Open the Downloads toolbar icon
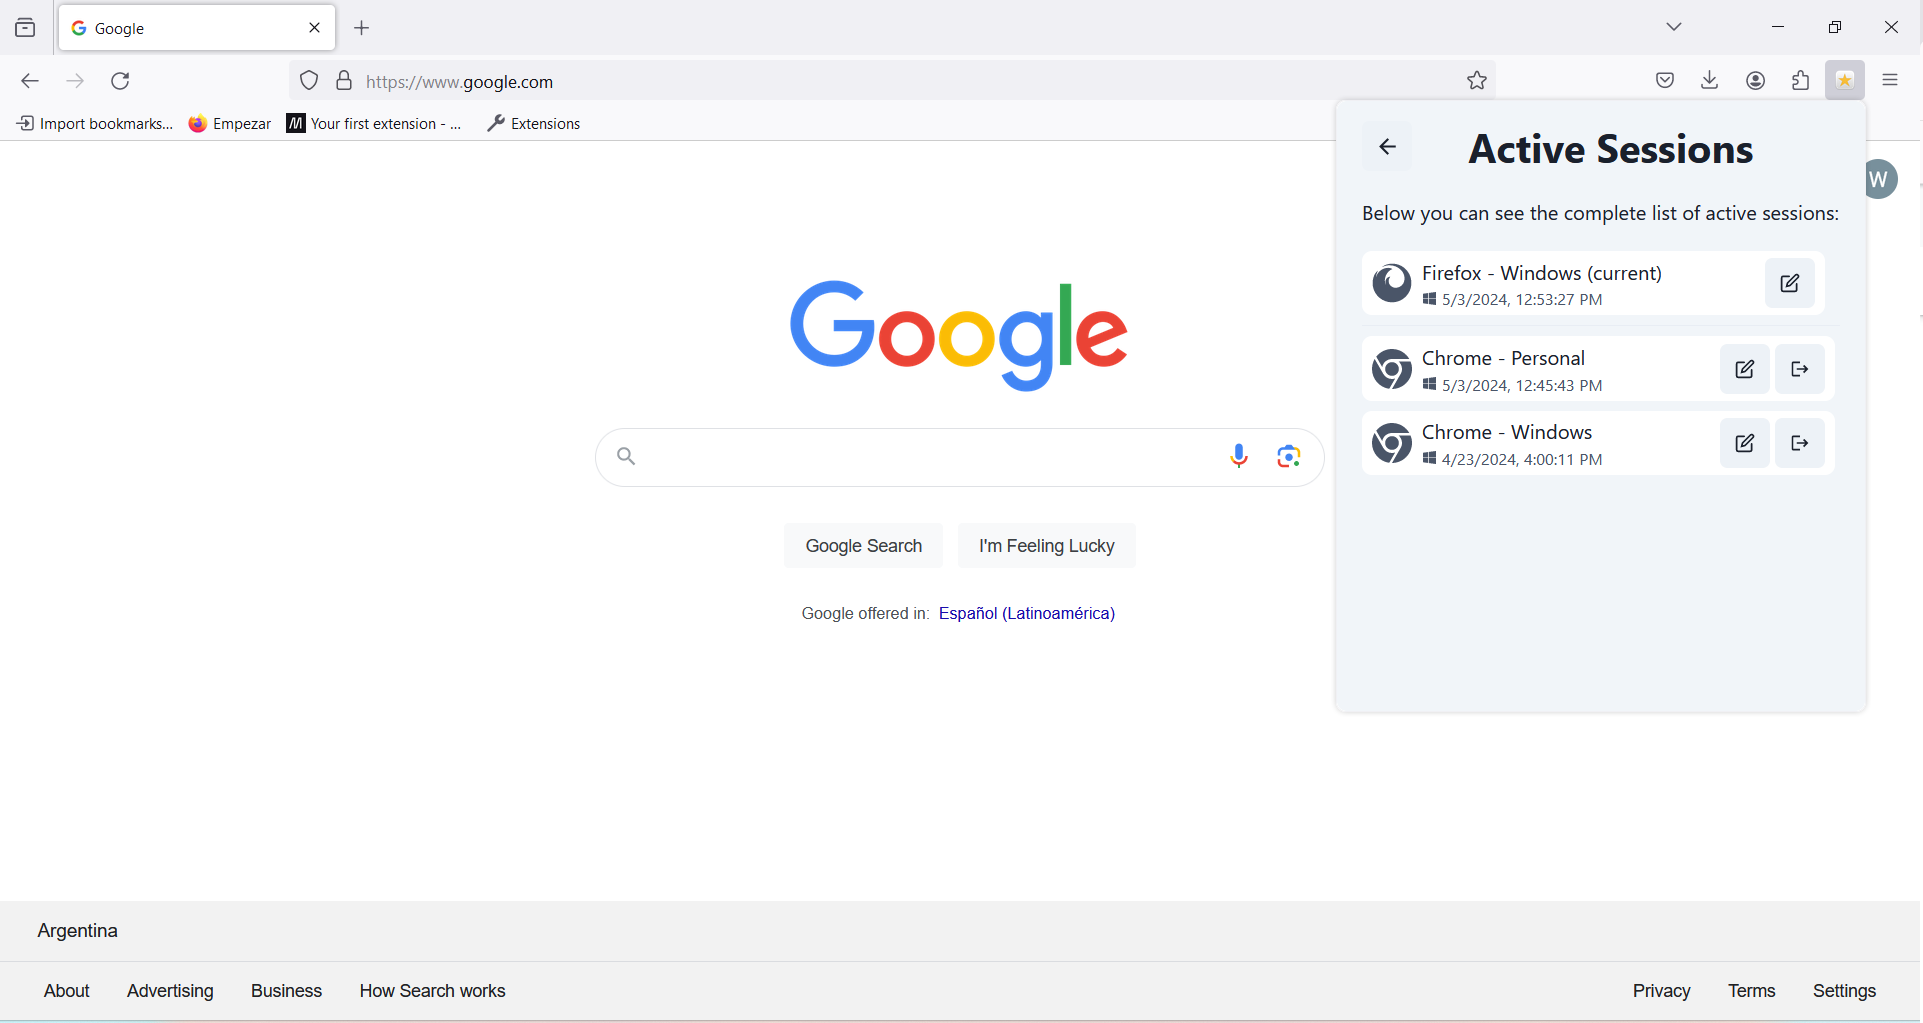The image size is (1923, 1023). point(1710,81)
